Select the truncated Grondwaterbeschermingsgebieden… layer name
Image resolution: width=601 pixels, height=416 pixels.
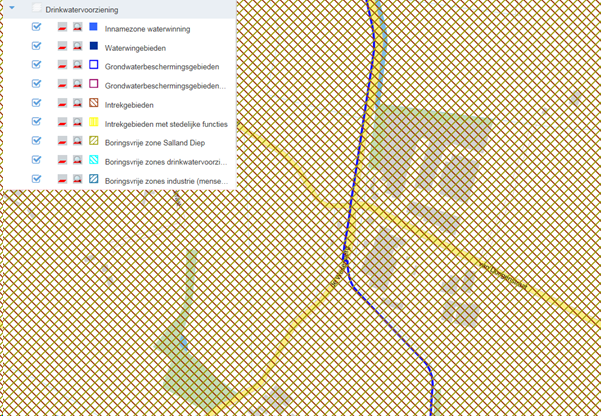[x=165, y=86]
